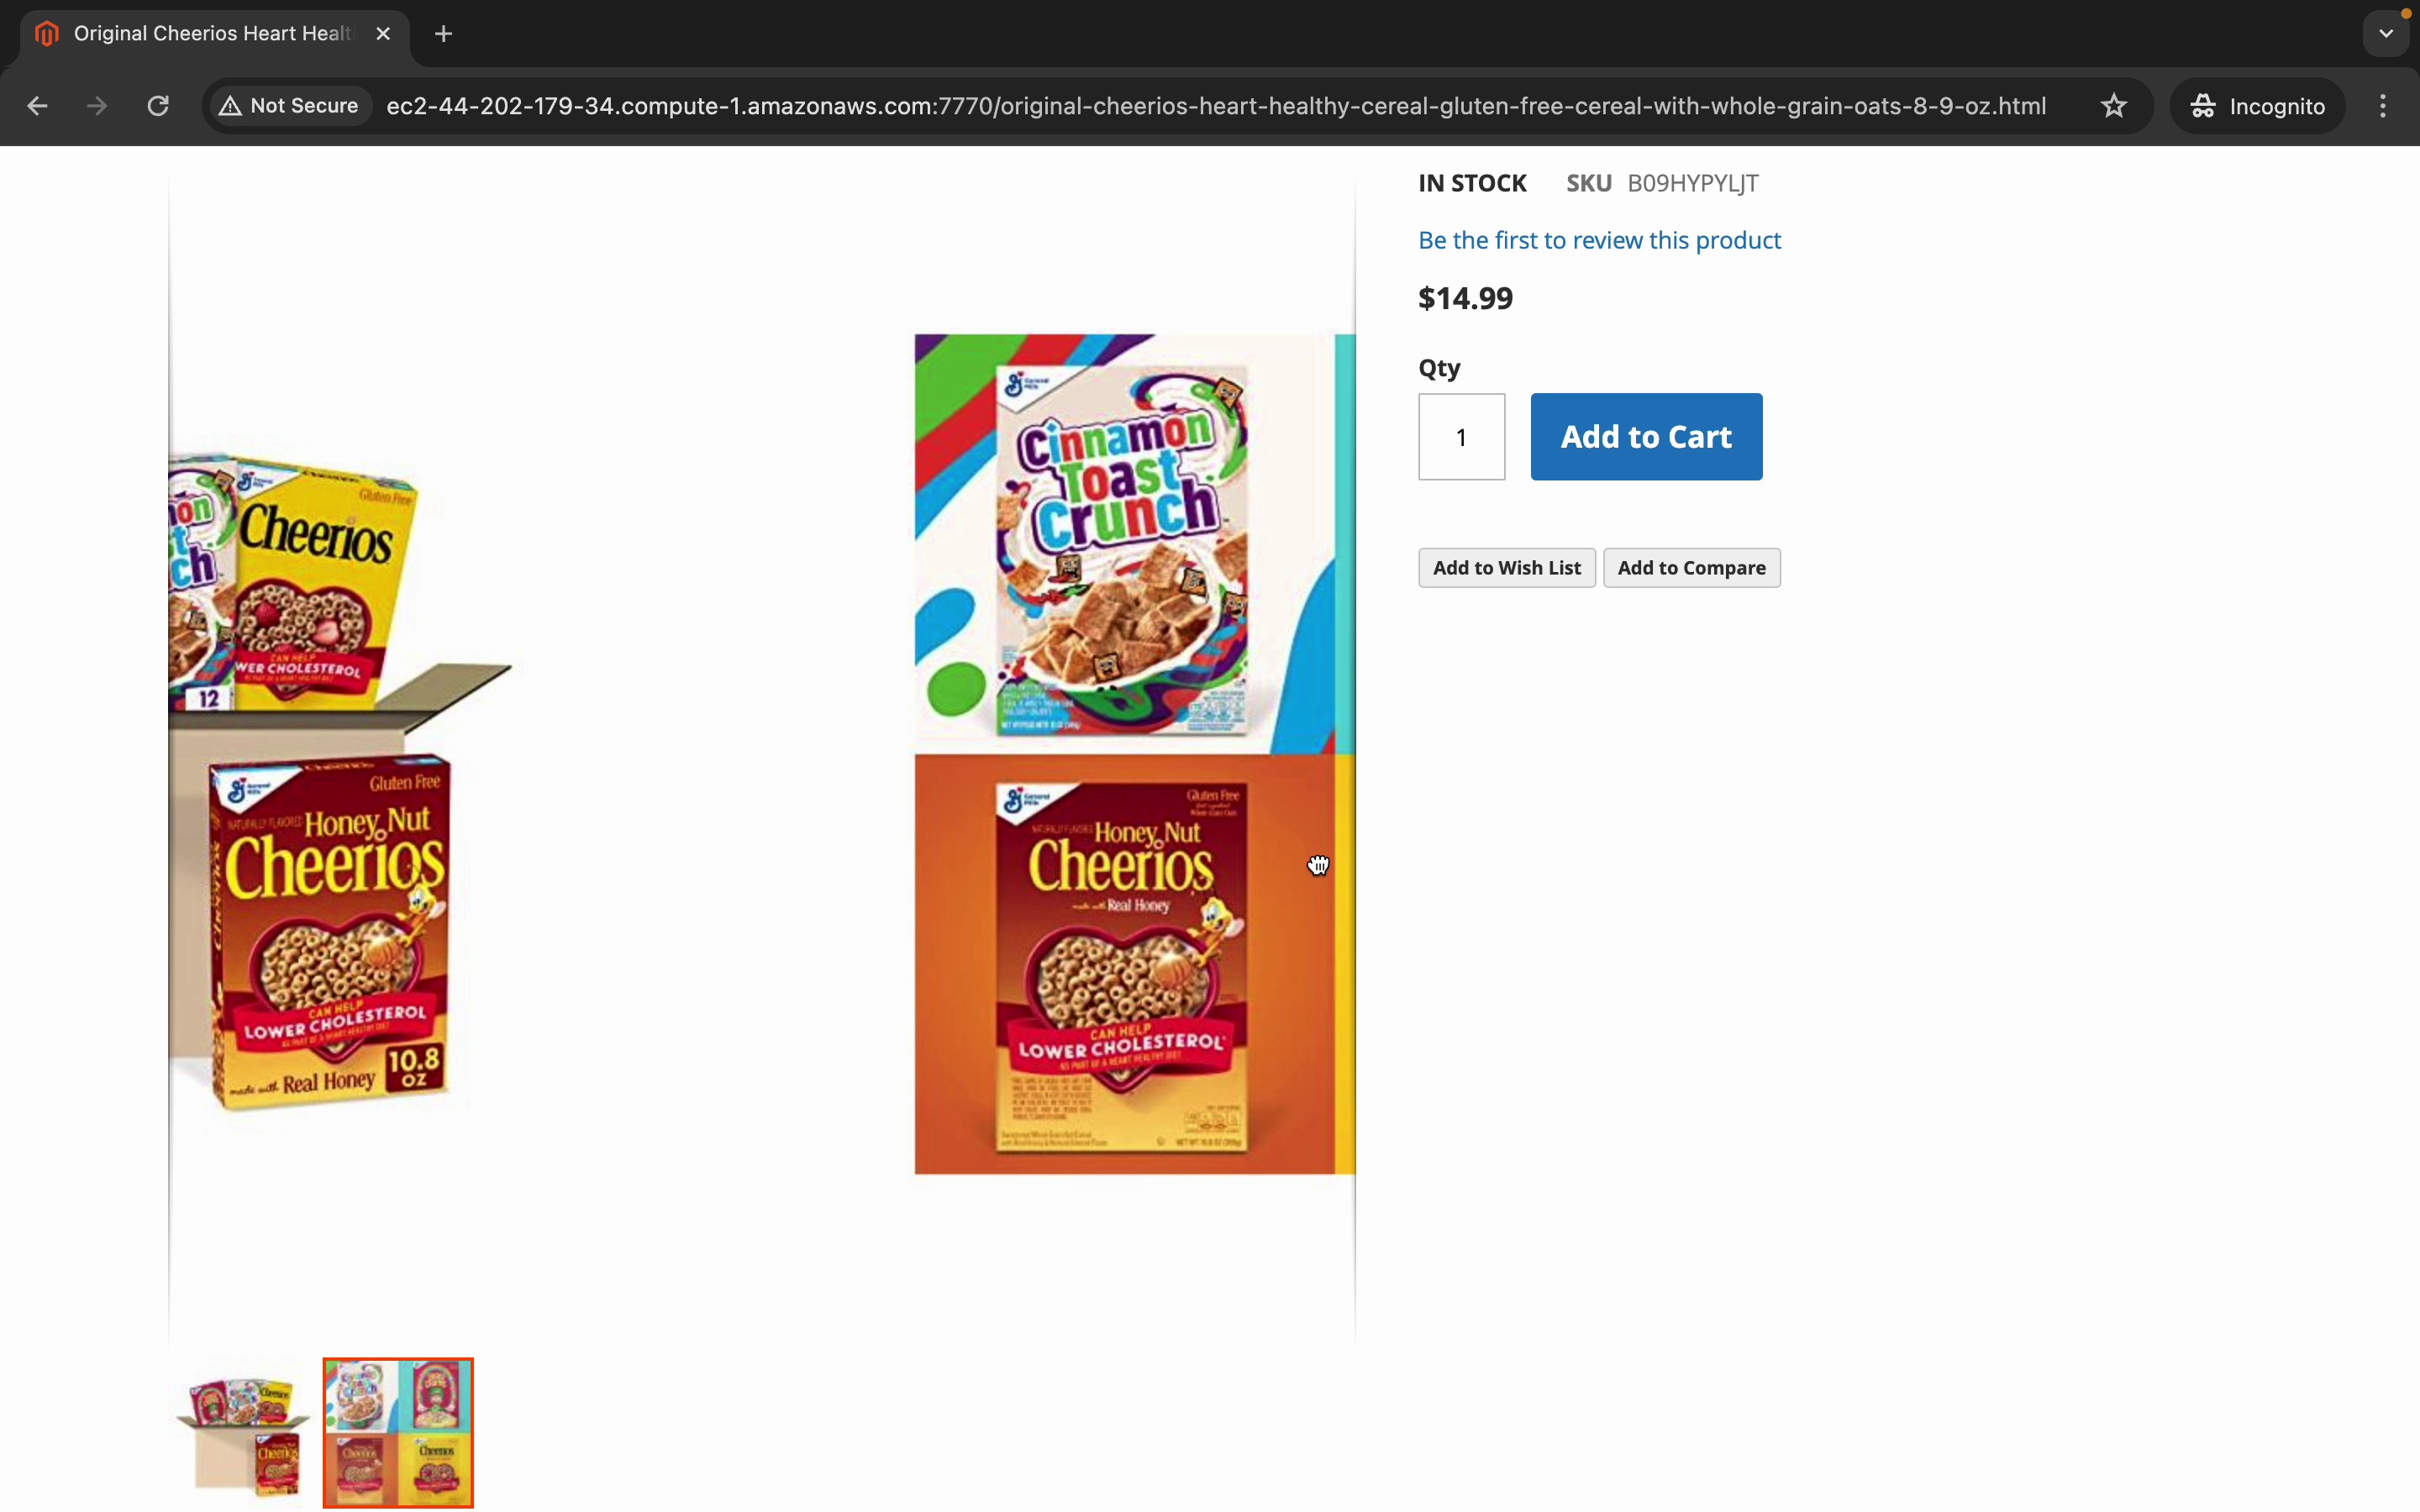Click the Add to Cart button

click(x=1646, y=437)
